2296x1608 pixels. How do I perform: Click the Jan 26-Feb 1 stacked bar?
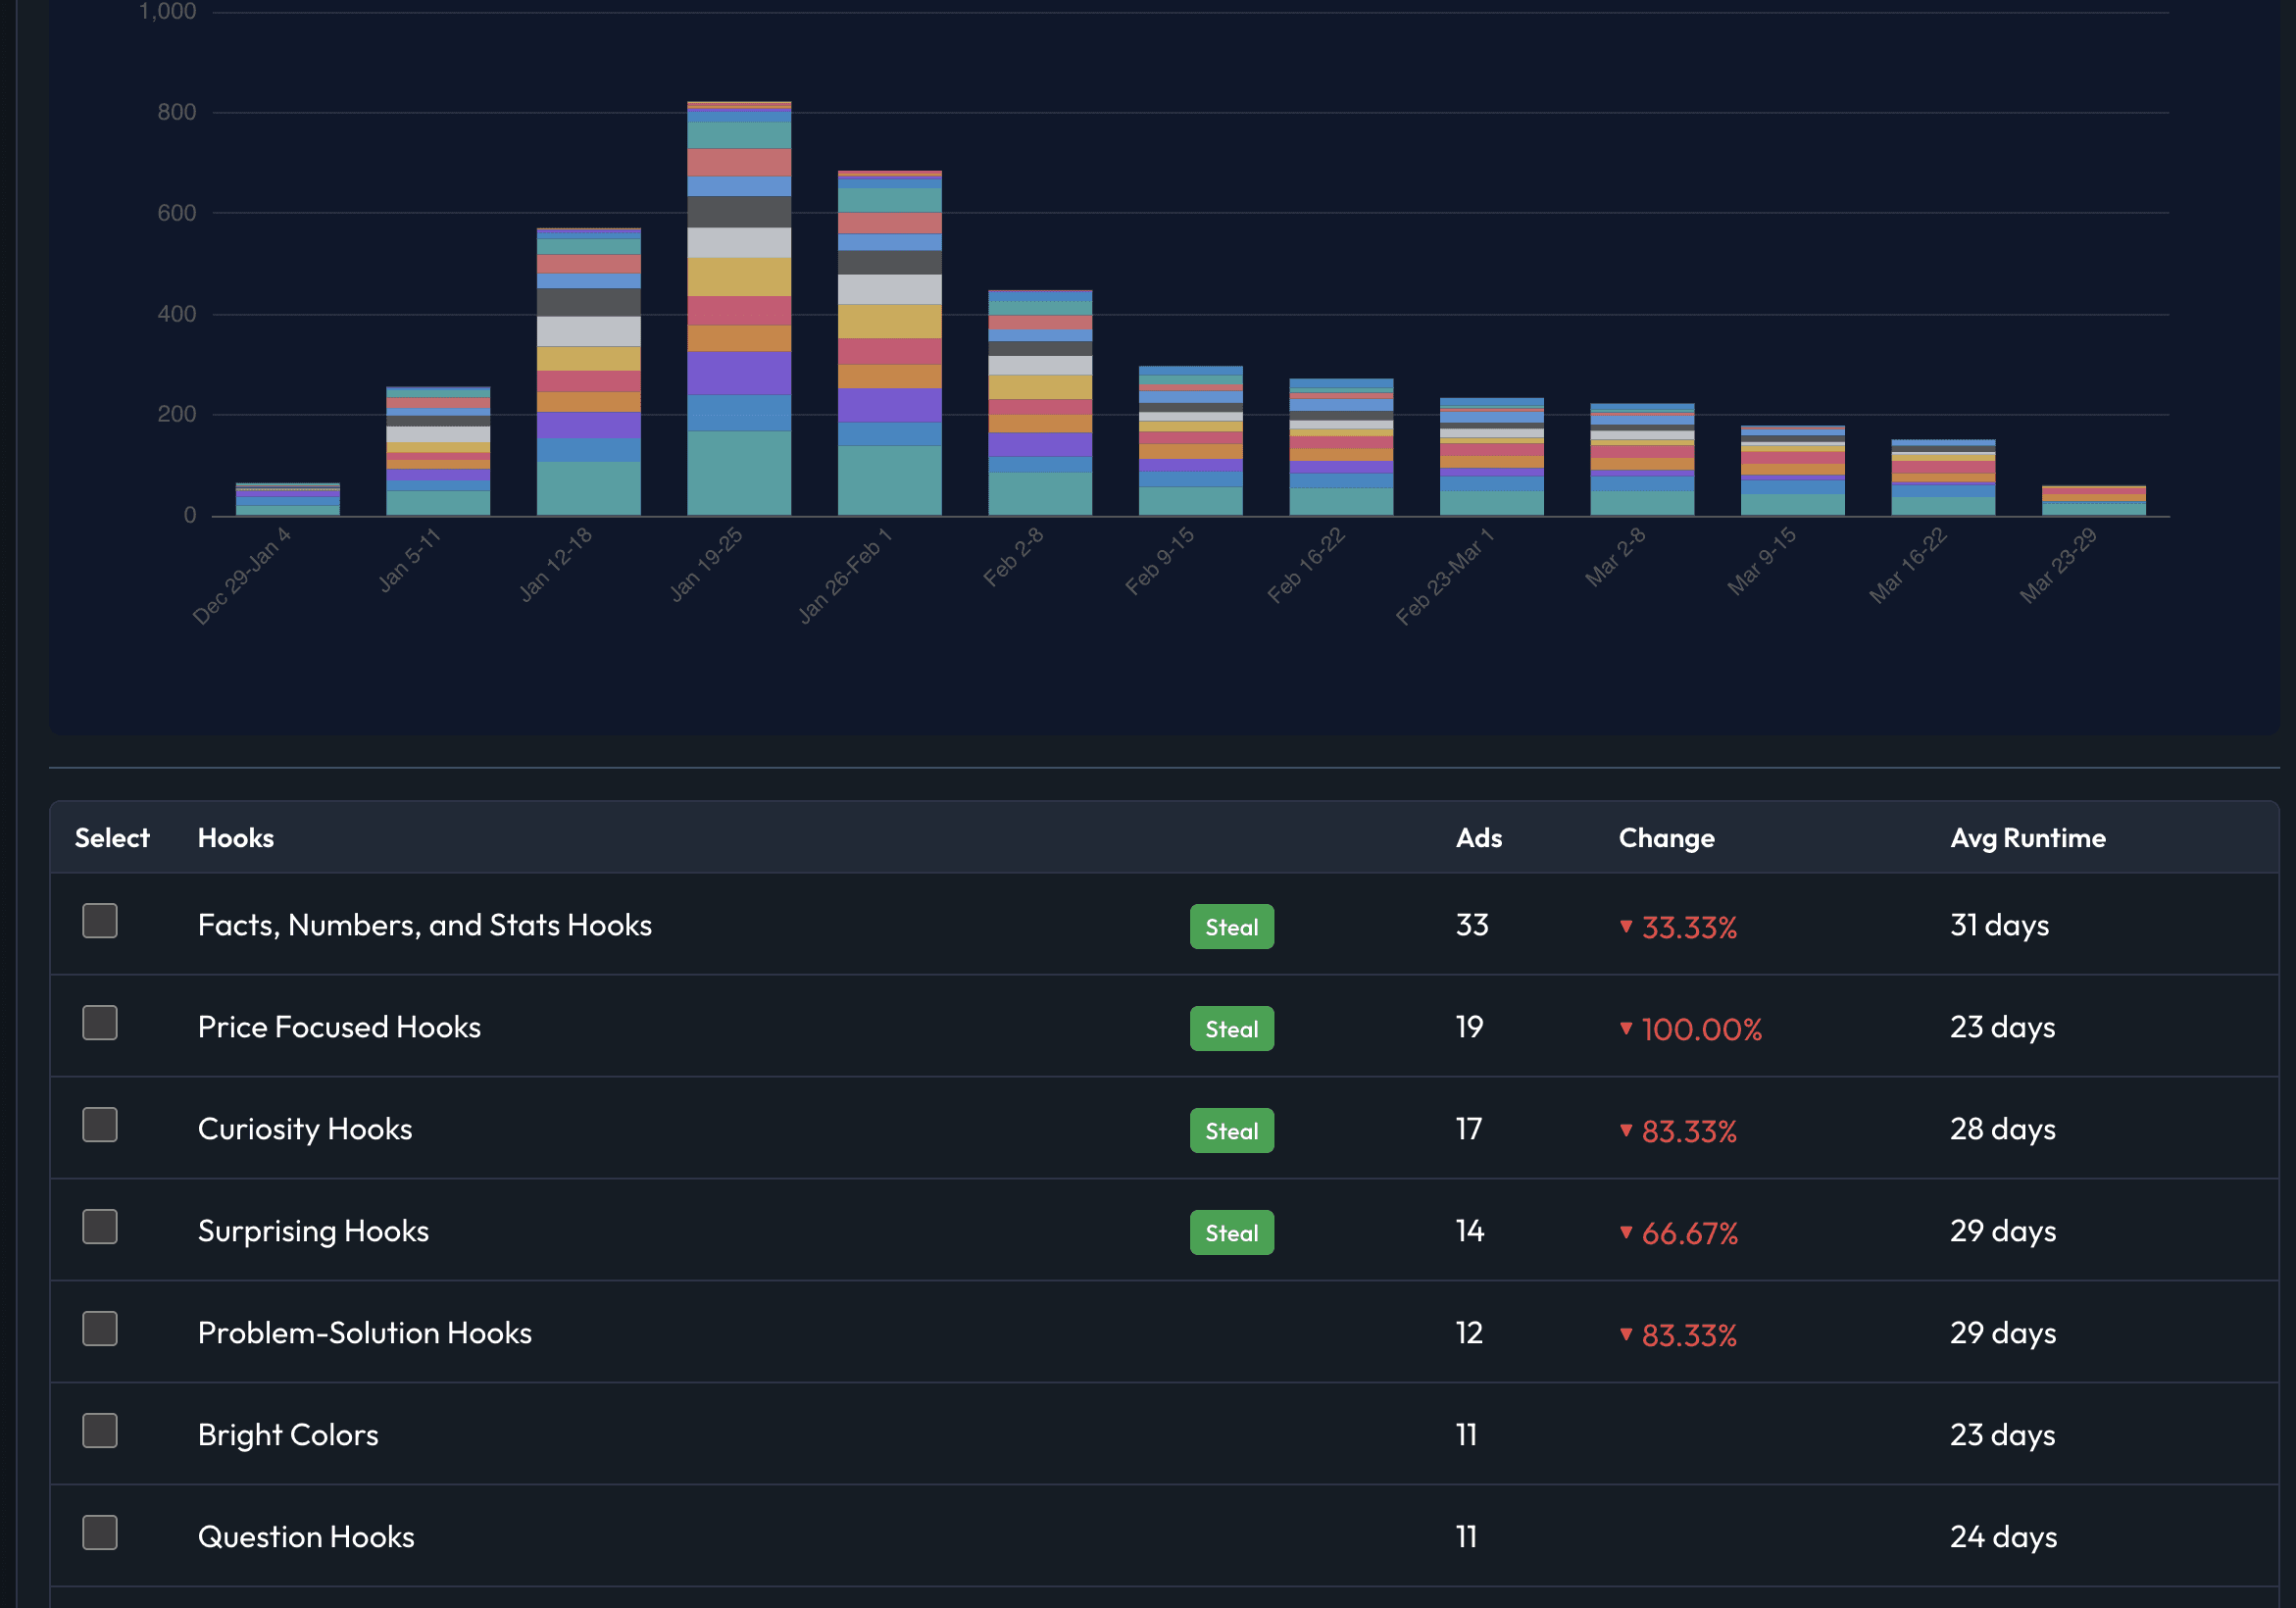(x=889, y=345)
